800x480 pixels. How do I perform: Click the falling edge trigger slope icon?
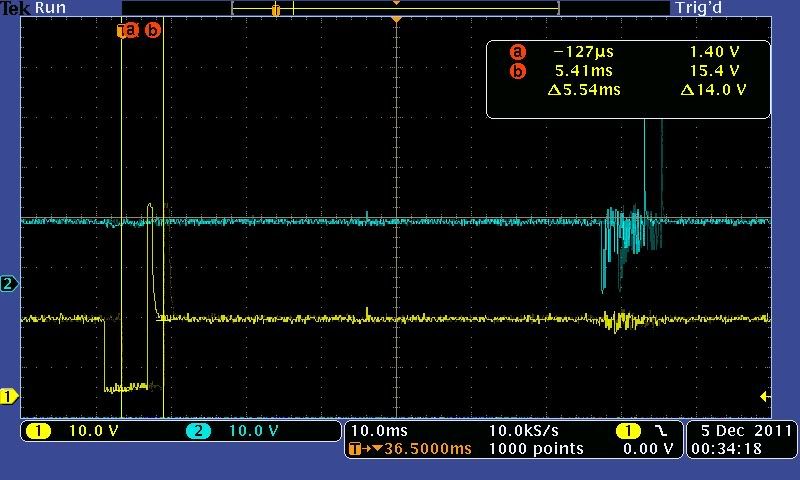[660, 431]
